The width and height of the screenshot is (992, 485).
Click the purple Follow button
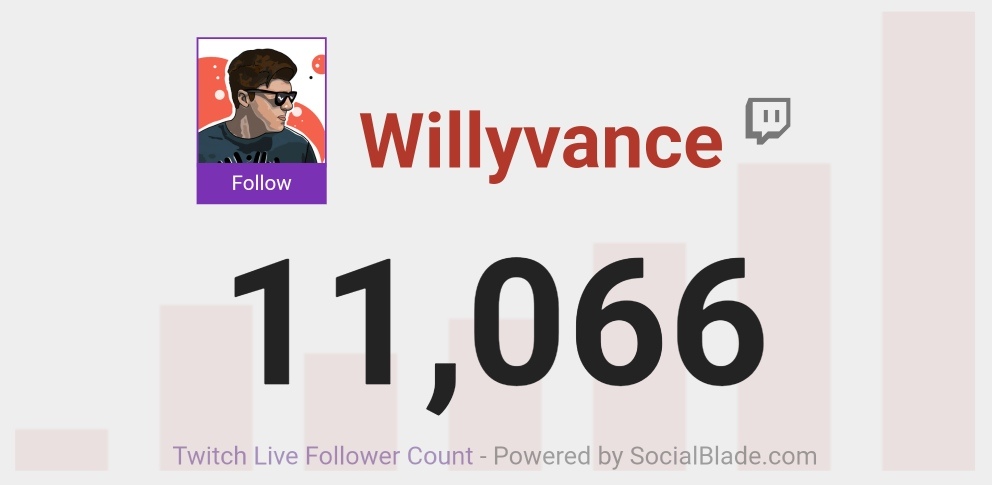point(261,183)
